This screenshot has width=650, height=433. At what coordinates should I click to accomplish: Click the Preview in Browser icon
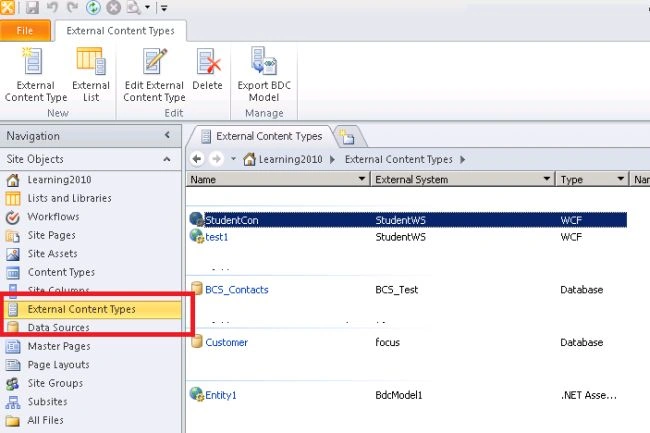133,7
